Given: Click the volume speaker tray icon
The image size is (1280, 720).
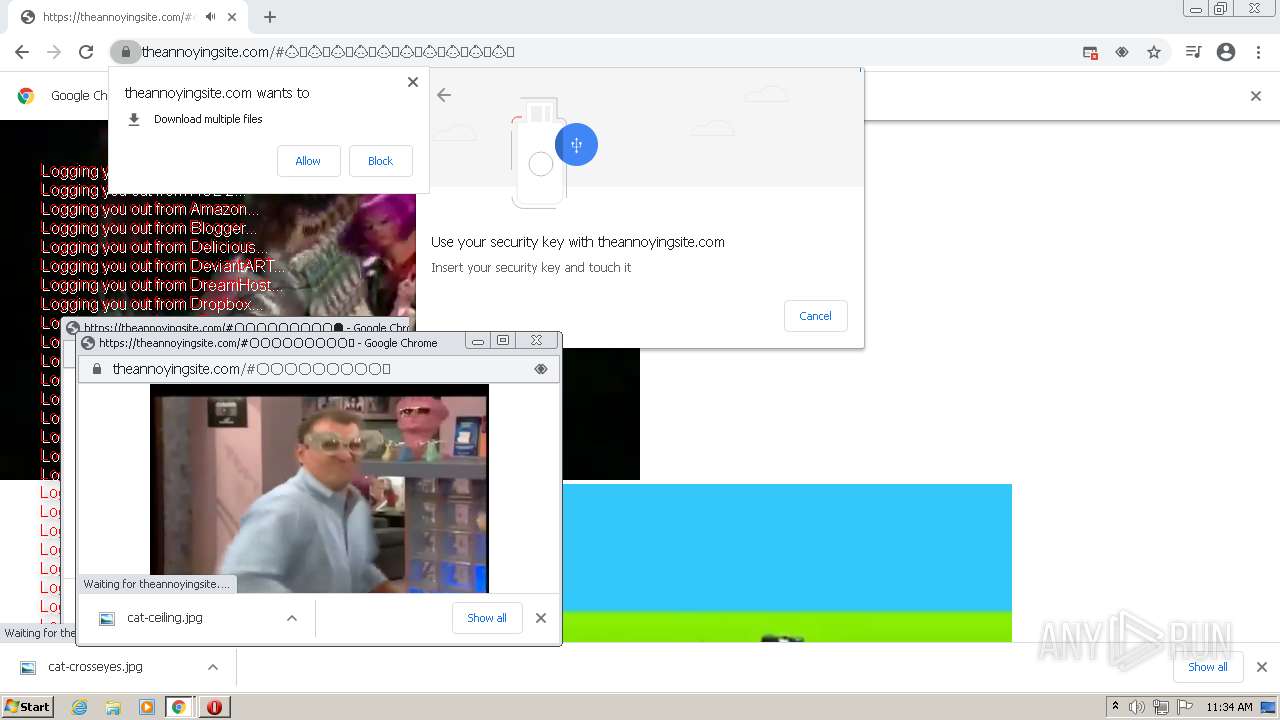Looking at the screenshot, I should pyautogui.click(x=1137, y=707).
